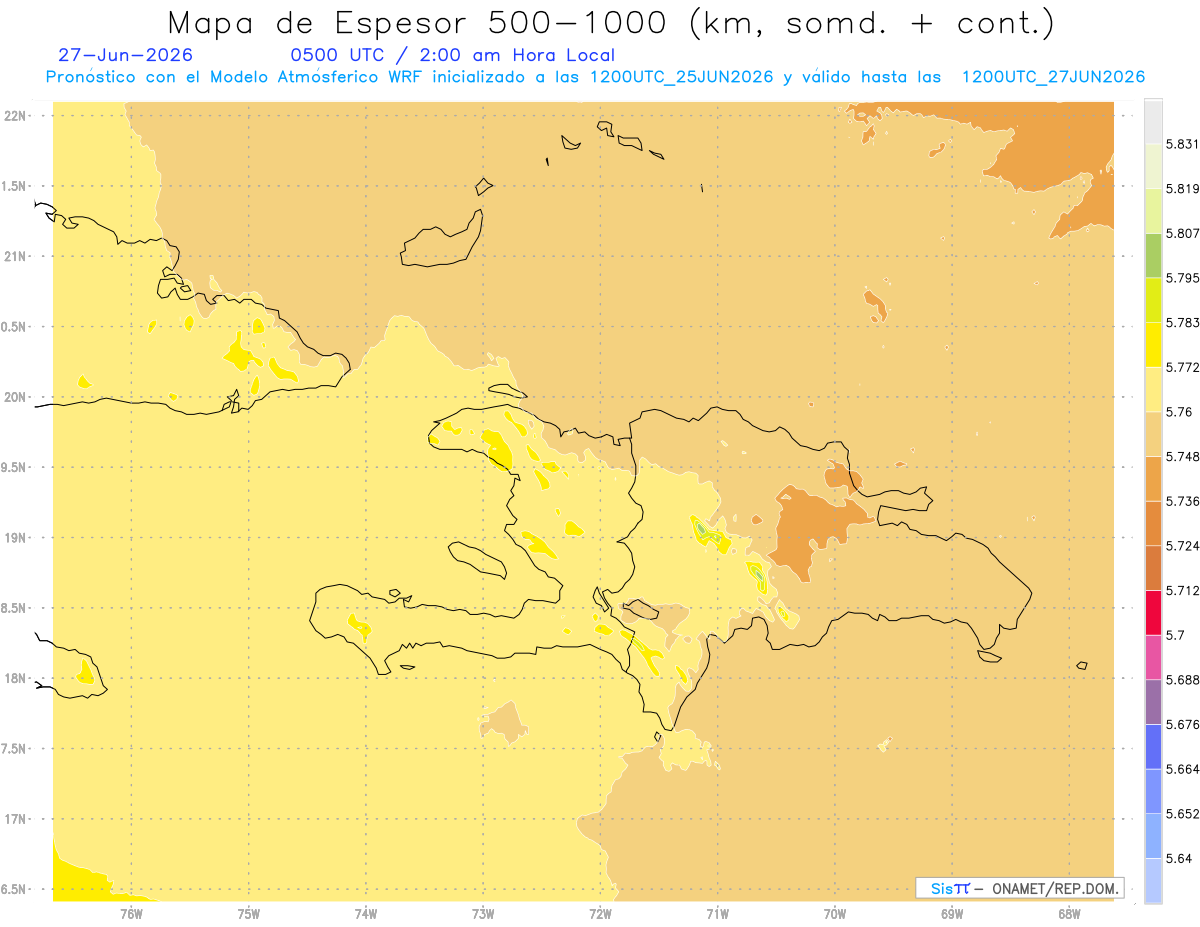
Task: Click the "17N" latitude label
Action: pos(14,819)
